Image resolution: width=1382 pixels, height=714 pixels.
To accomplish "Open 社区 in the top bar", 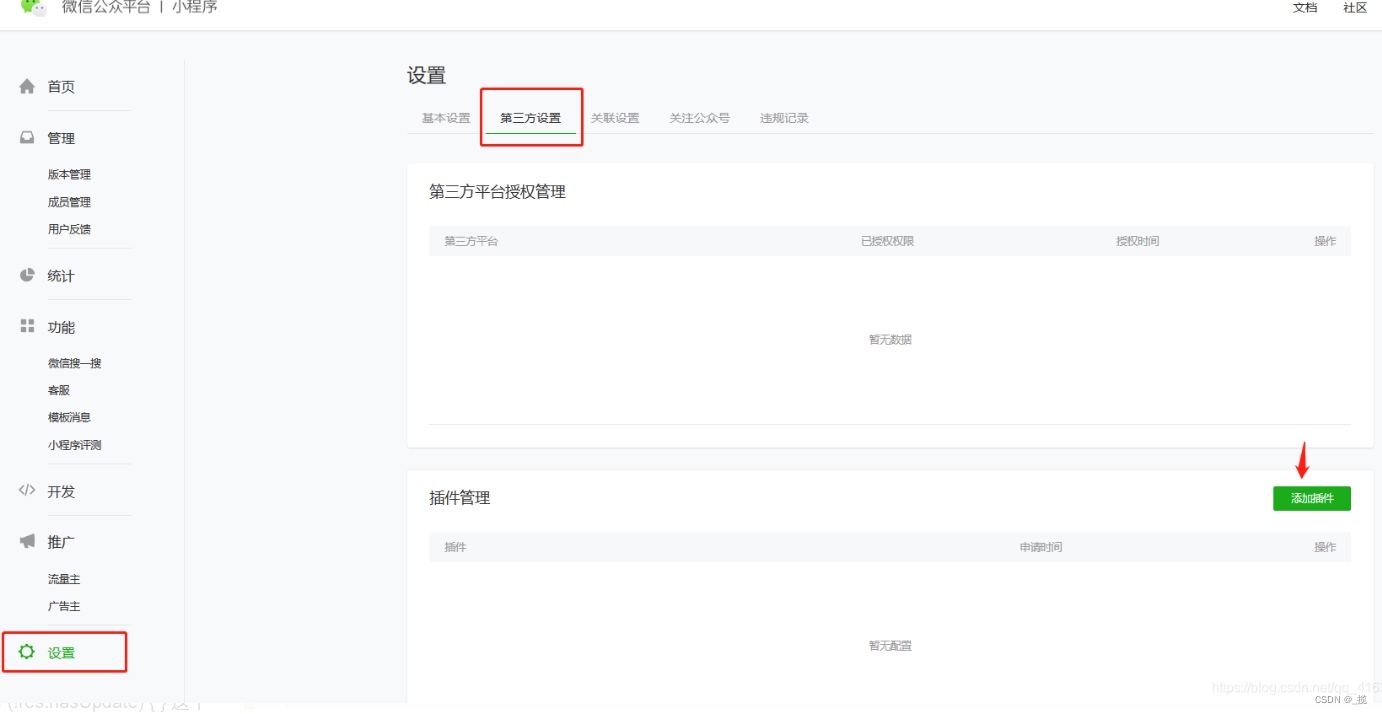I will (x=1355, y=7).
